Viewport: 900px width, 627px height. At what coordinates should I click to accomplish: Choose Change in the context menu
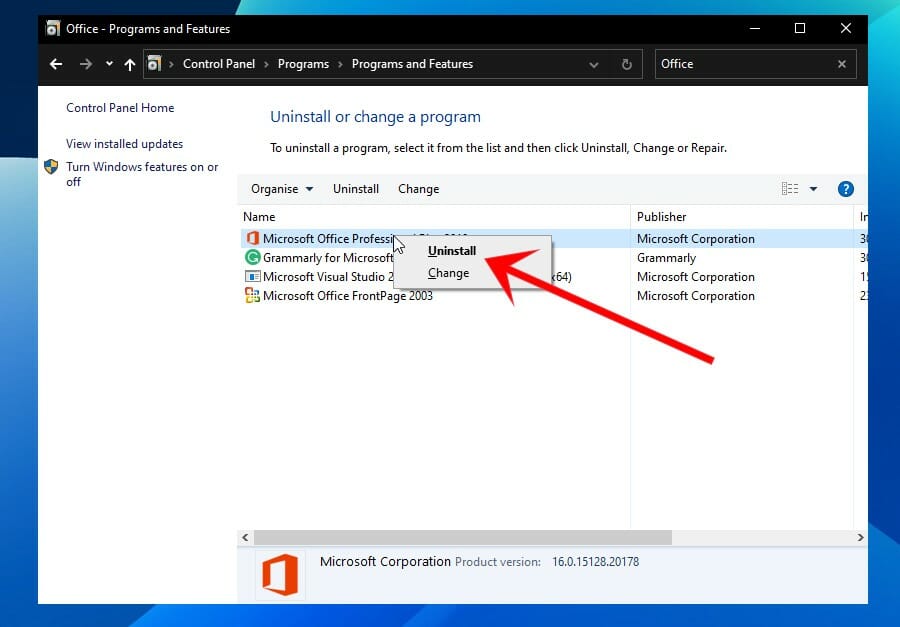coord(448,273)
